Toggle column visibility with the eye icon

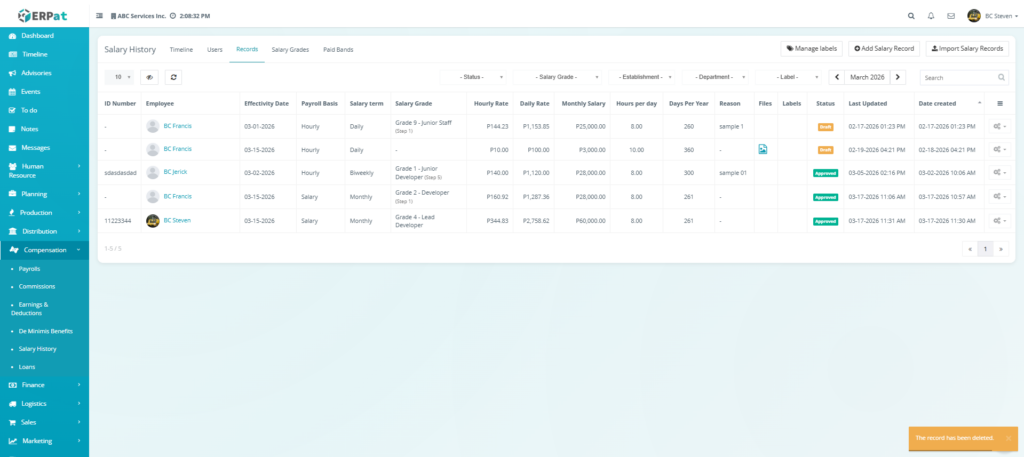(149, 77)
